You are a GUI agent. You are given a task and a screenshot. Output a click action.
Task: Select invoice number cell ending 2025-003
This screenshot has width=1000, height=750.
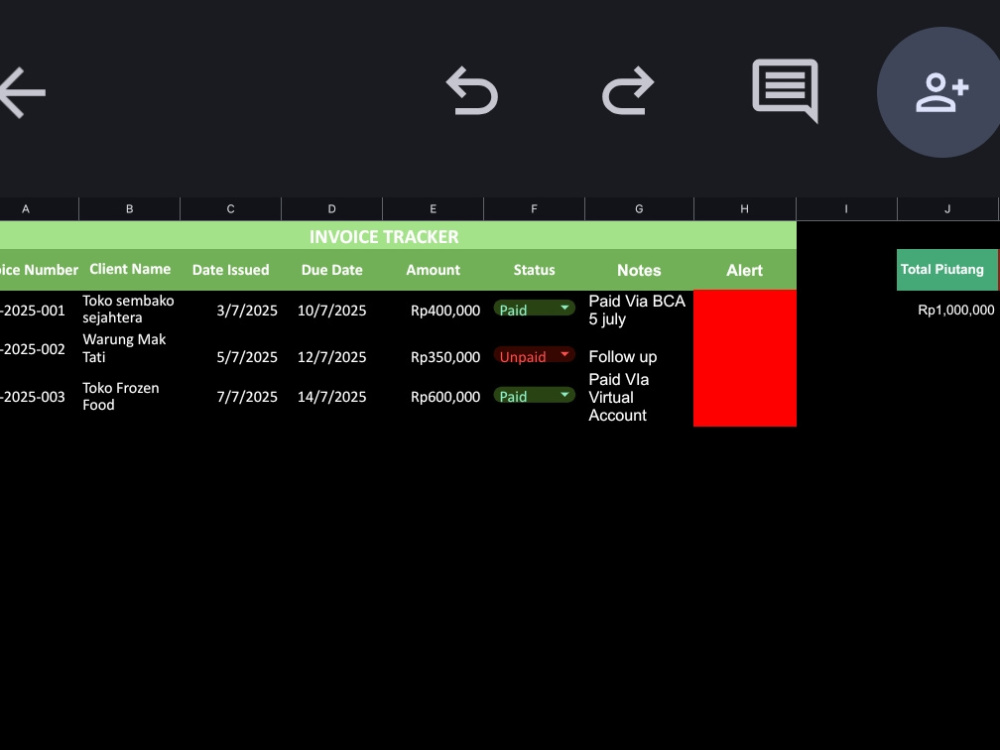(39, 397)
